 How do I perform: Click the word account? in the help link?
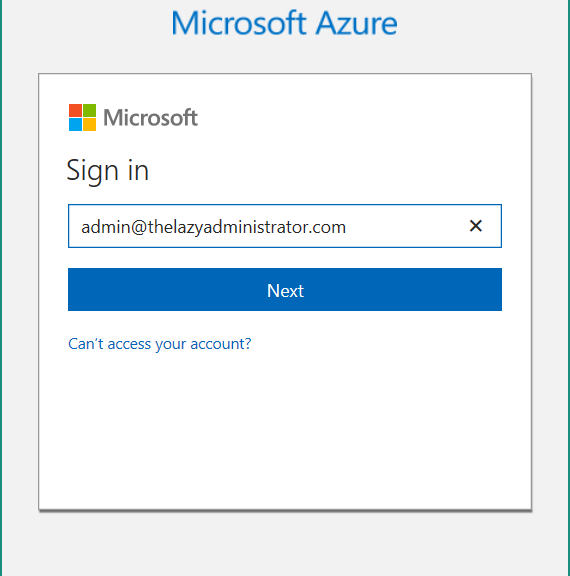point(221,344)
